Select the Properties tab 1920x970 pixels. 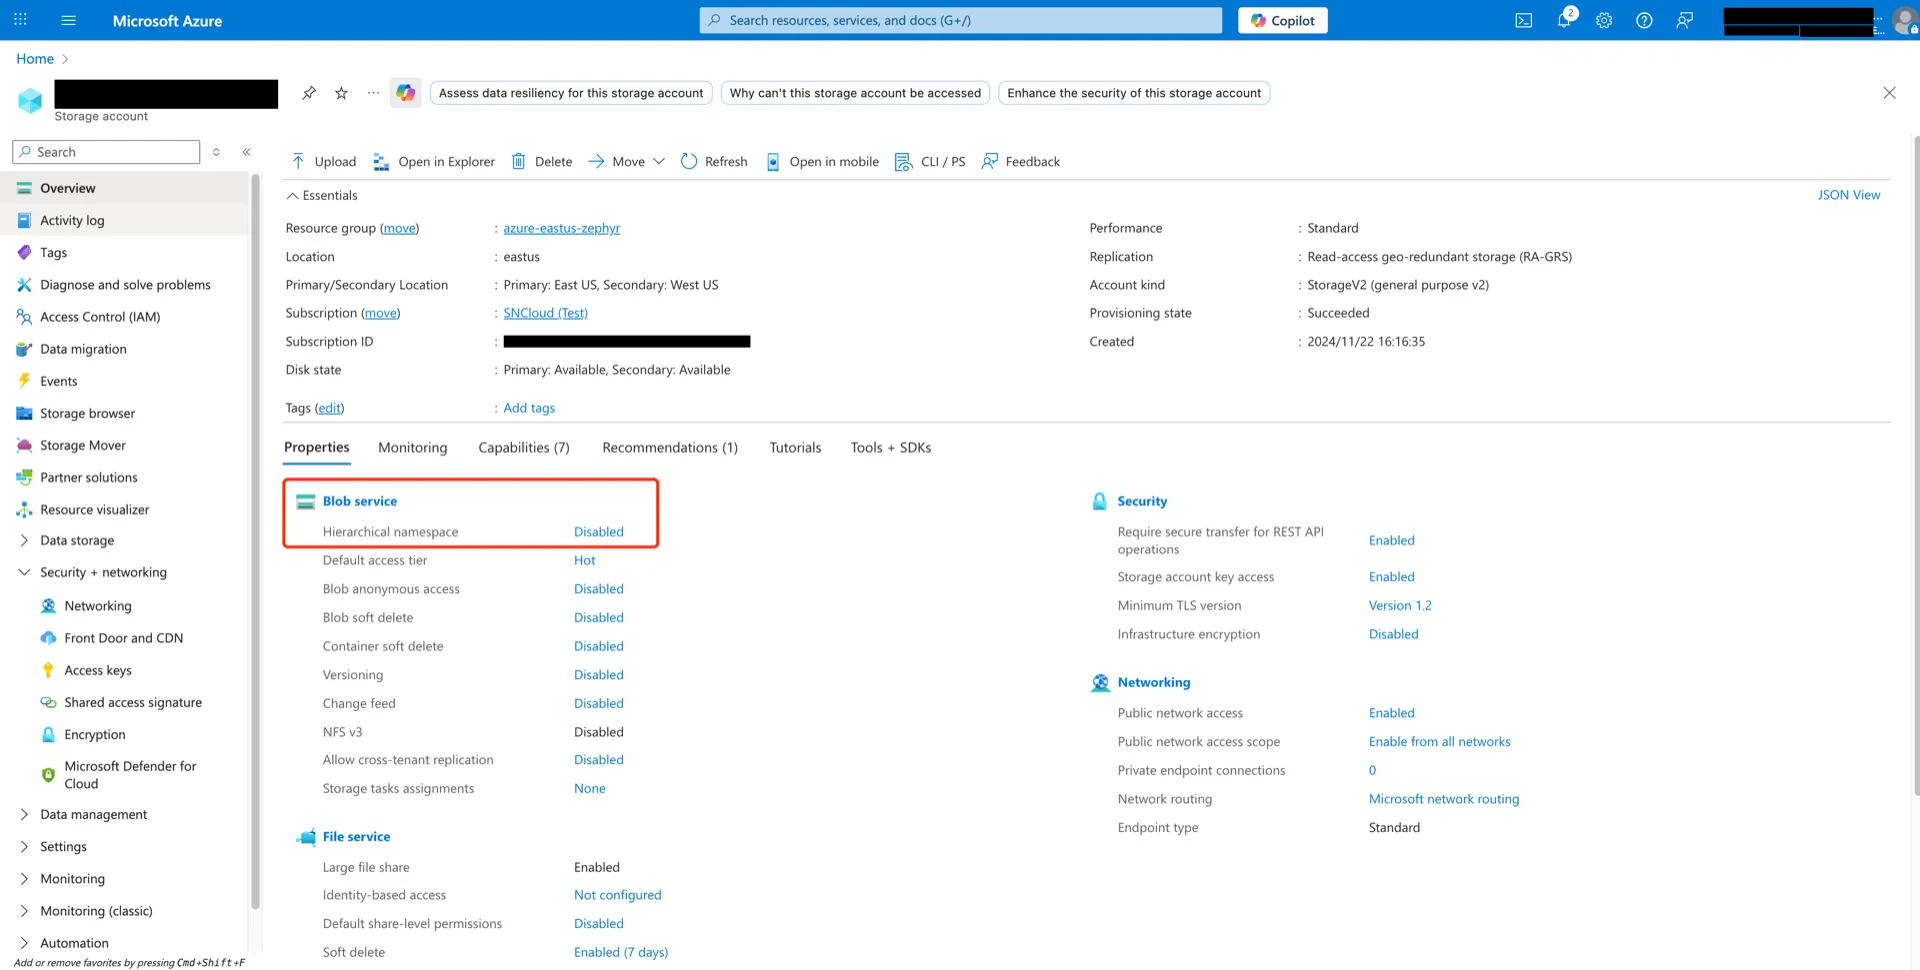coord(317,448)
